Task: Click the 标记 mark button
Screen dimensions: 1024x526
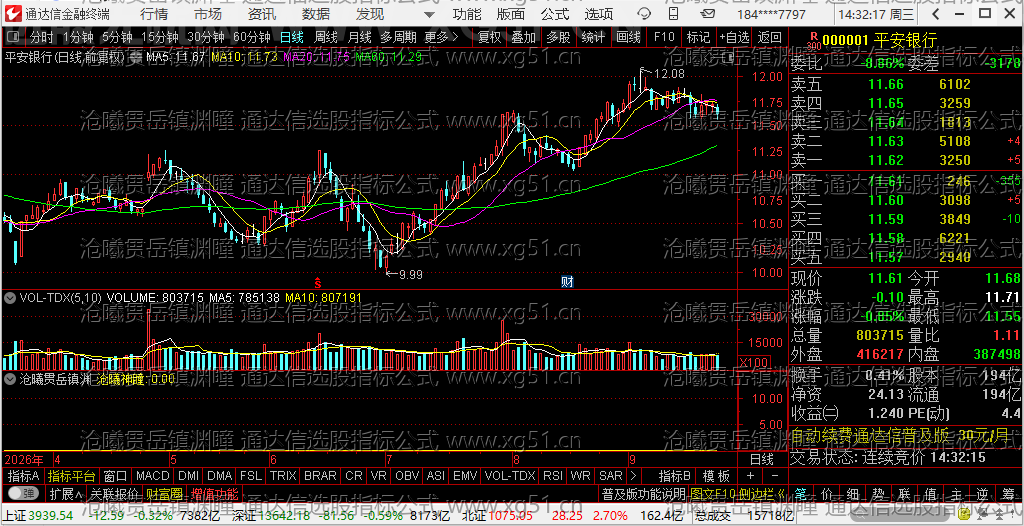Action: (698, 38)
